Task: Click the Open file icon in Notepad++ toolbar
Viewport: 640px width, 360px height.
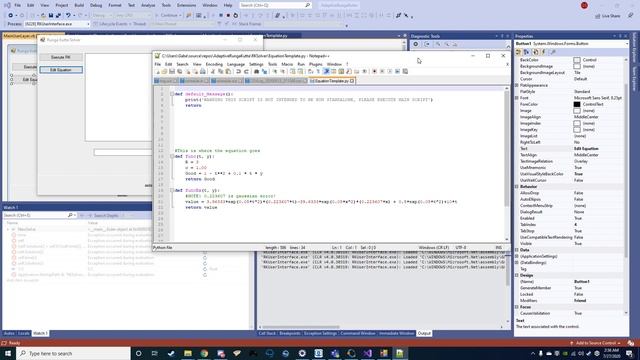Action: [164, 71]
